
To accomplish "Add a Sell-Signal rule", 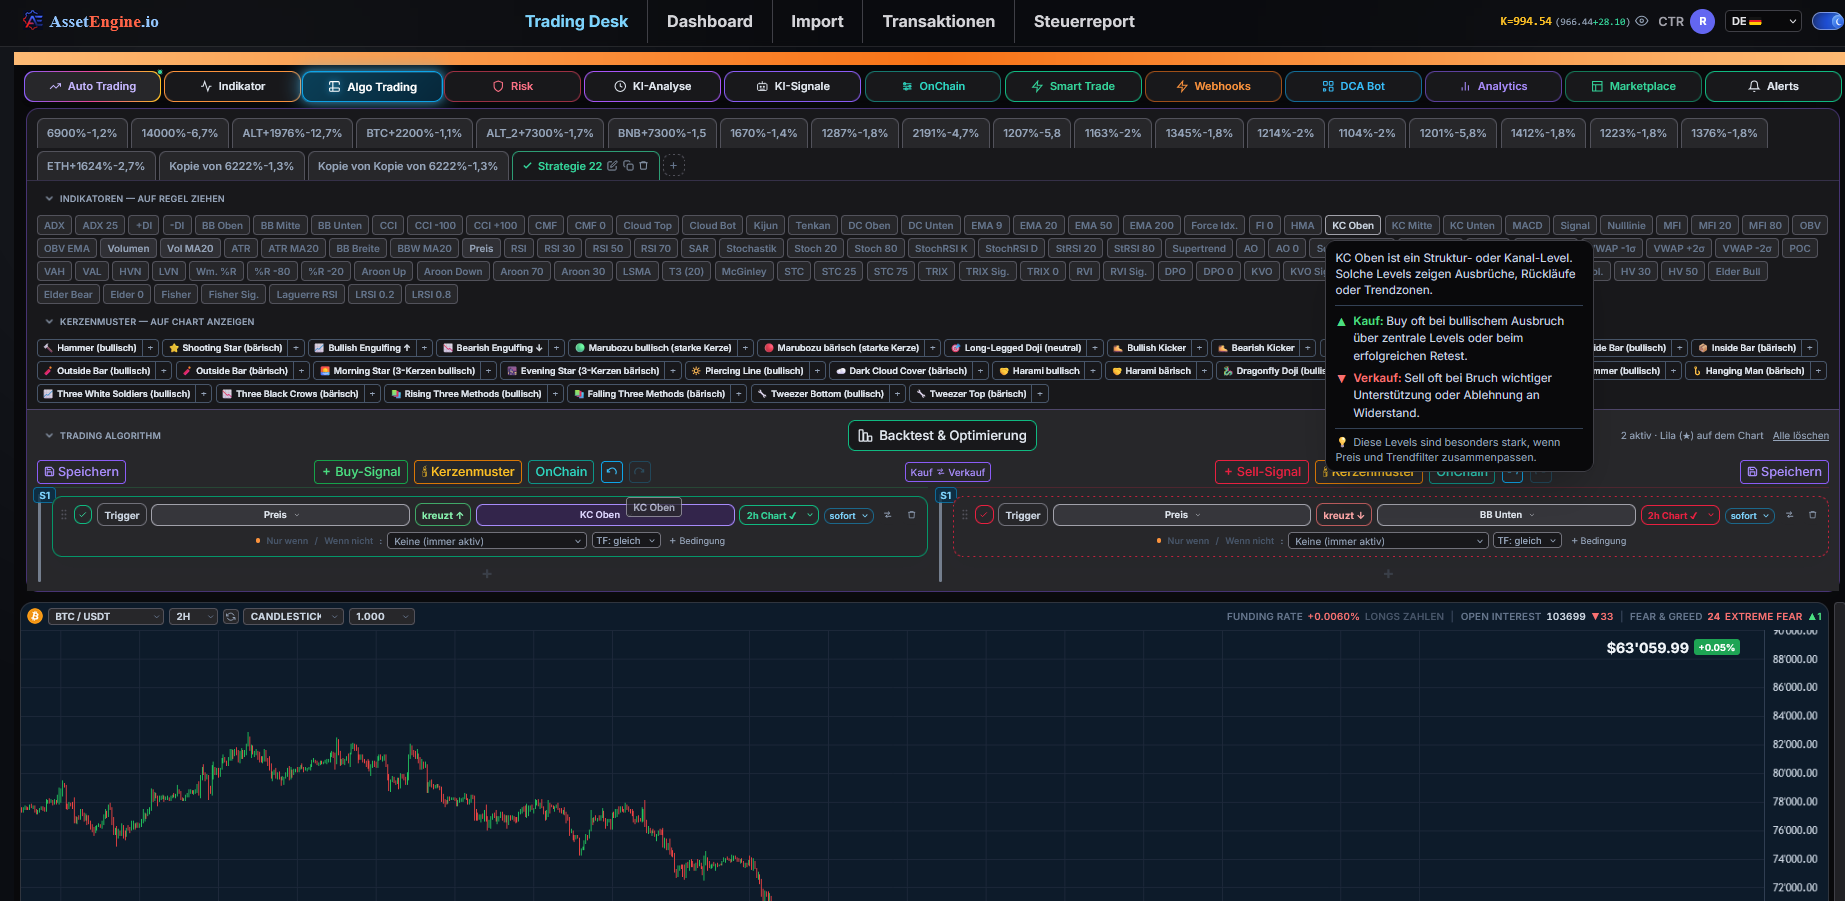I will (1262, 472).
